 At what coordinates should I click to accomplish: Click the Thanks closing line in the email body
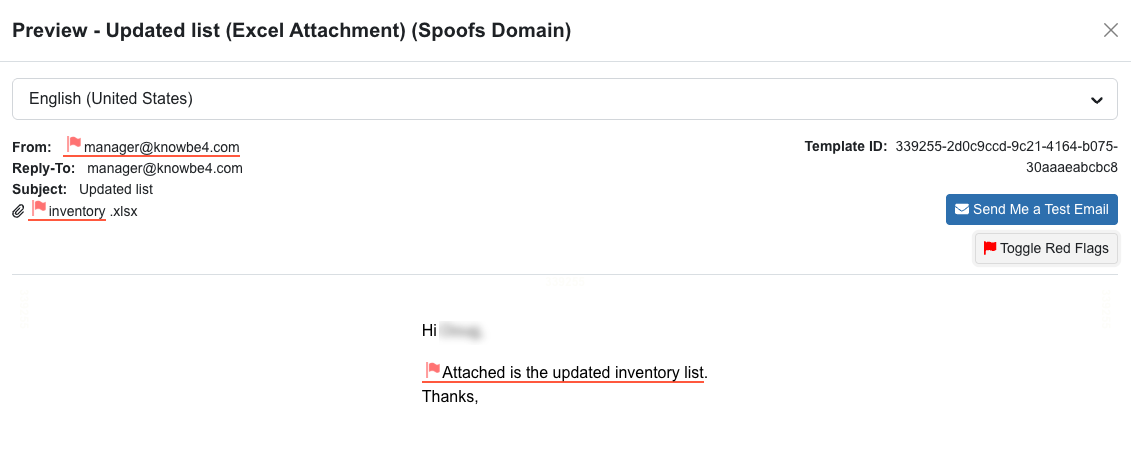pyautogui.click(x=450, y=396)
